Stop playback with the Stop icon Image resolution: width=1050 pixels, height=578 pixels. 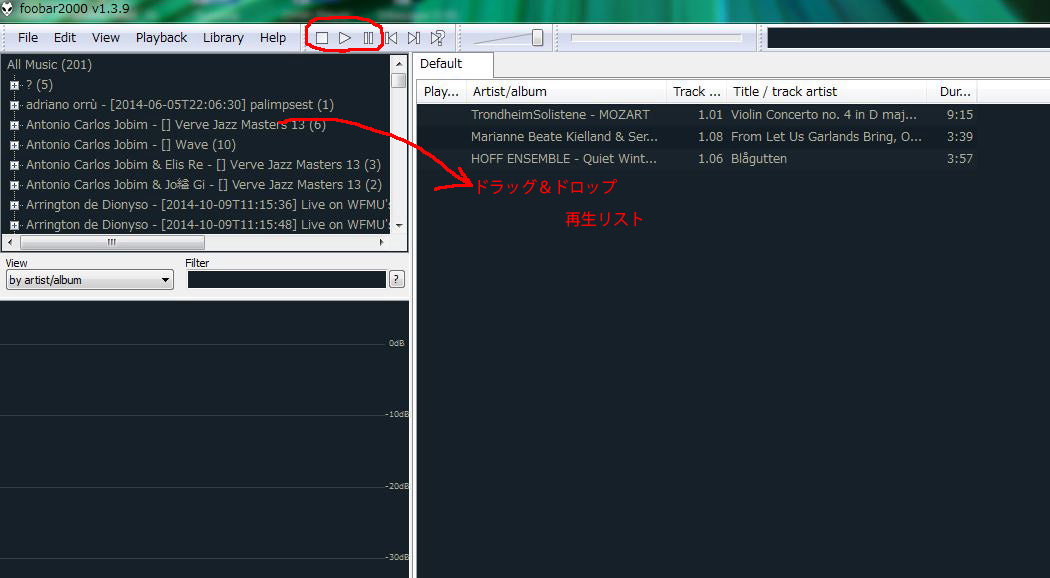point(322,38)
